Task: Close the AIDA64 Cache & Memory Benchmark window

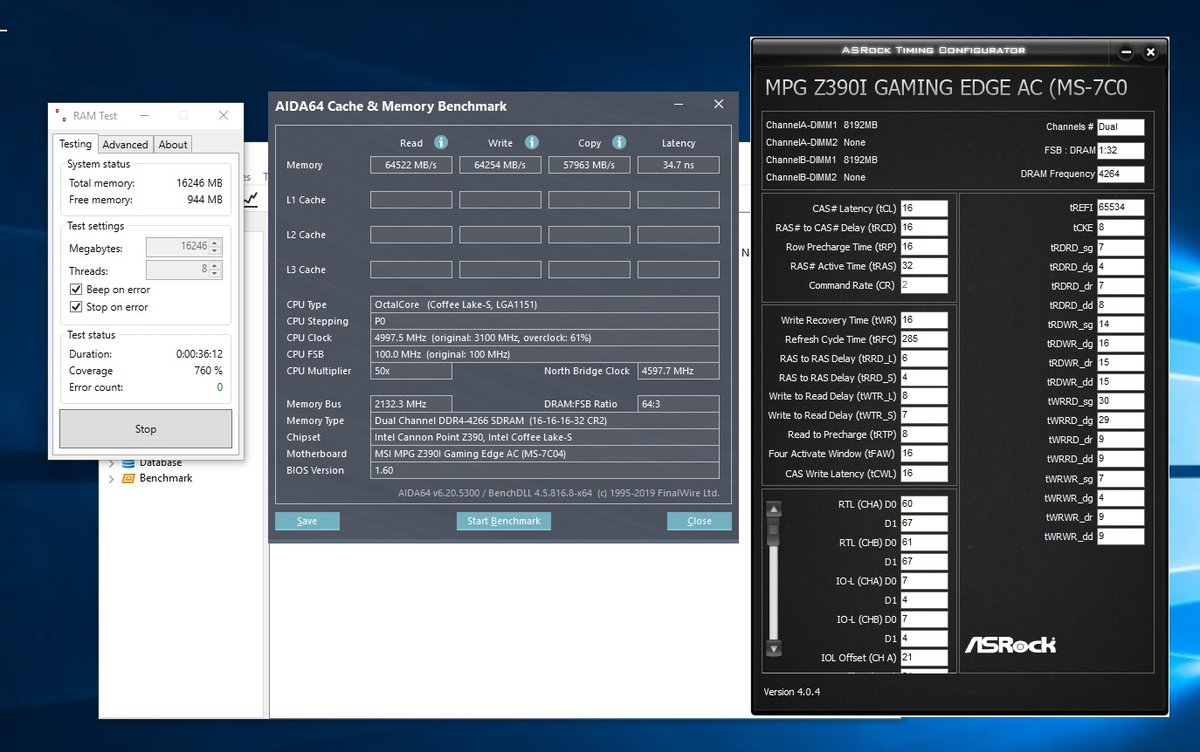Action: point(718,104)
